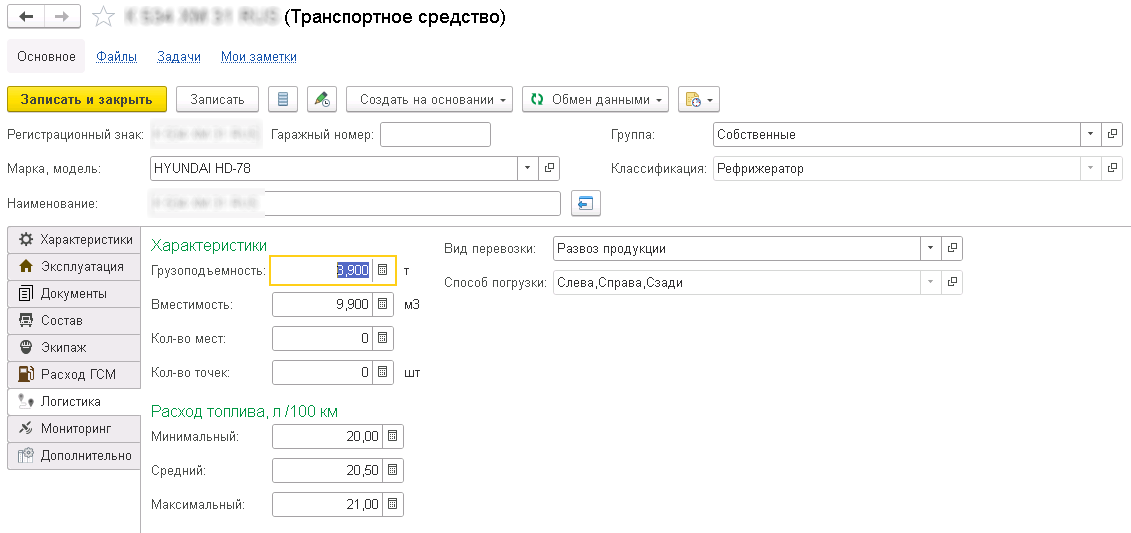Go back with the left arrow button
The width and height of the screenshot is (1131, 533).
26,17
